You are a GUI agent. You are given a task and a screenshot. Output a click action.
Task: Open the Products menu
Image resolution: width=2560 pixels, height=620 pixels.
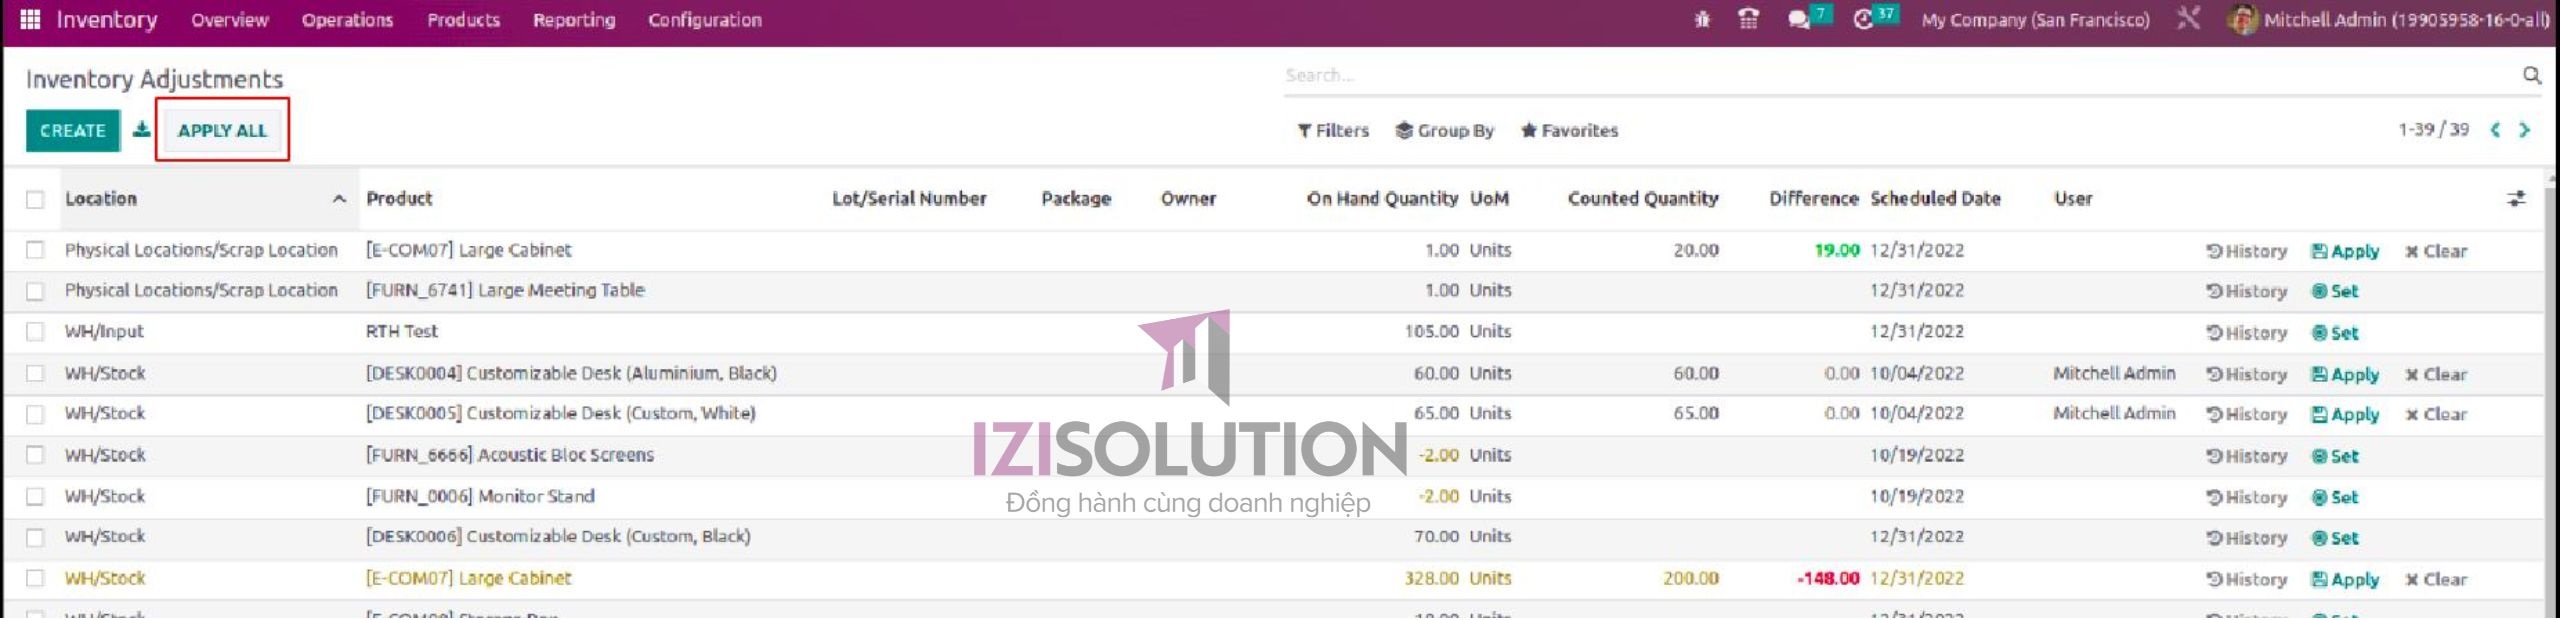click(463, 19)
